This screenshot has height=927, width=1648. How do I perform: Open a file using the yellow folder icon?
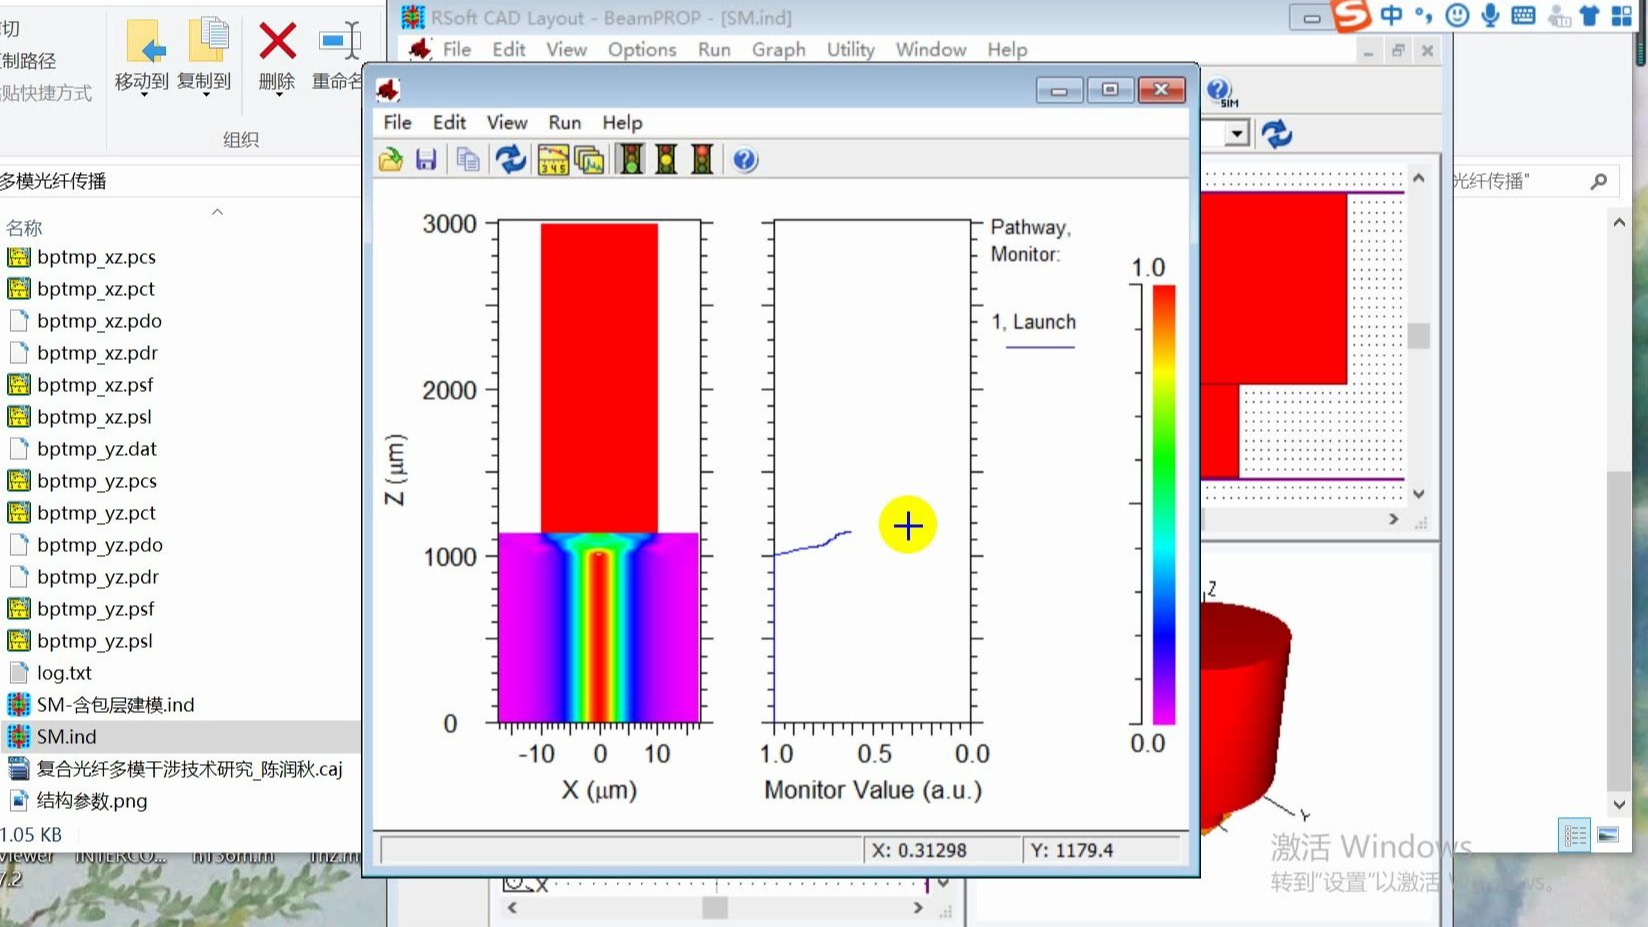[391, 160]
